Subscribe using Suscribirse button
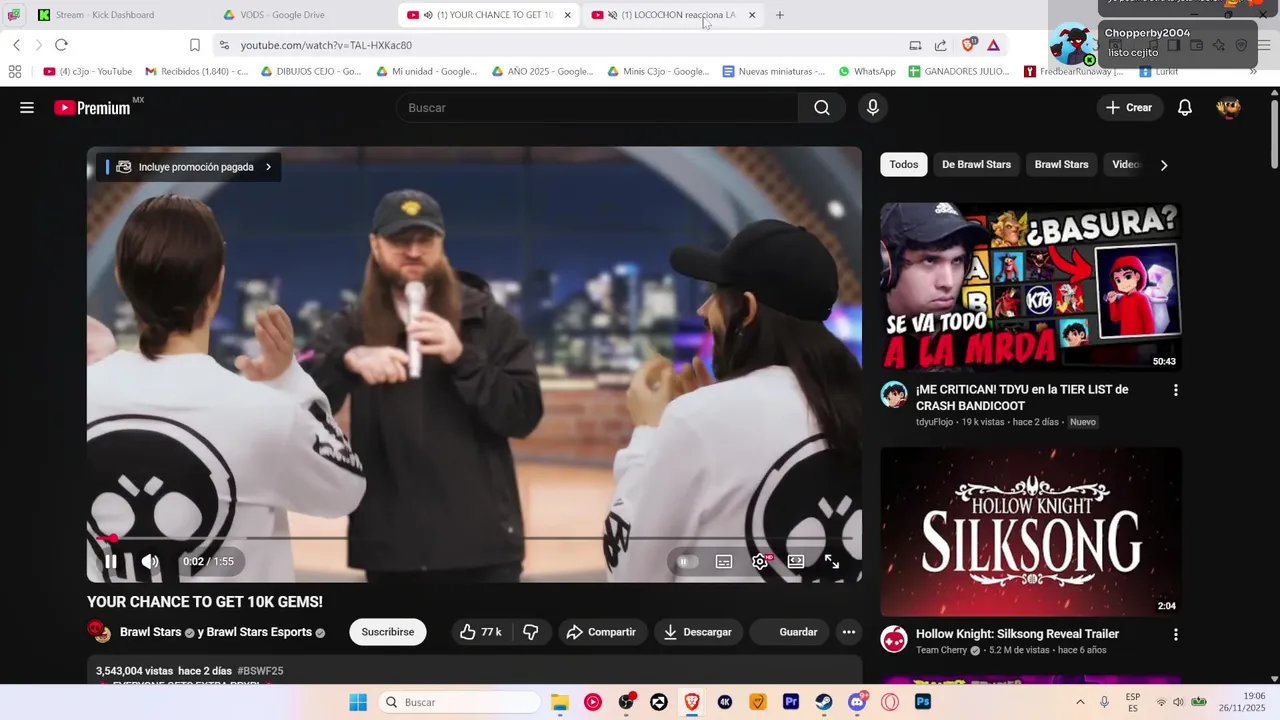Viewport: 1280px width, 720px height. click(x=388, y=632)
